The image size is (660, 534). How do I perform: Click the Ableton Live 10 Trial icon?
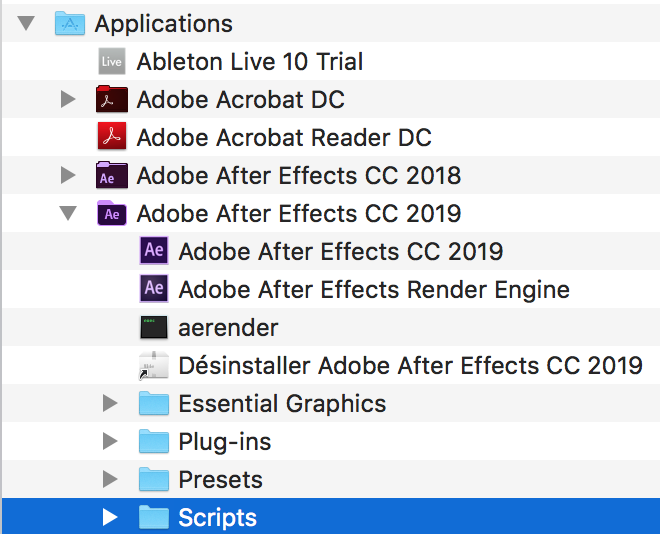pos(112,62)
